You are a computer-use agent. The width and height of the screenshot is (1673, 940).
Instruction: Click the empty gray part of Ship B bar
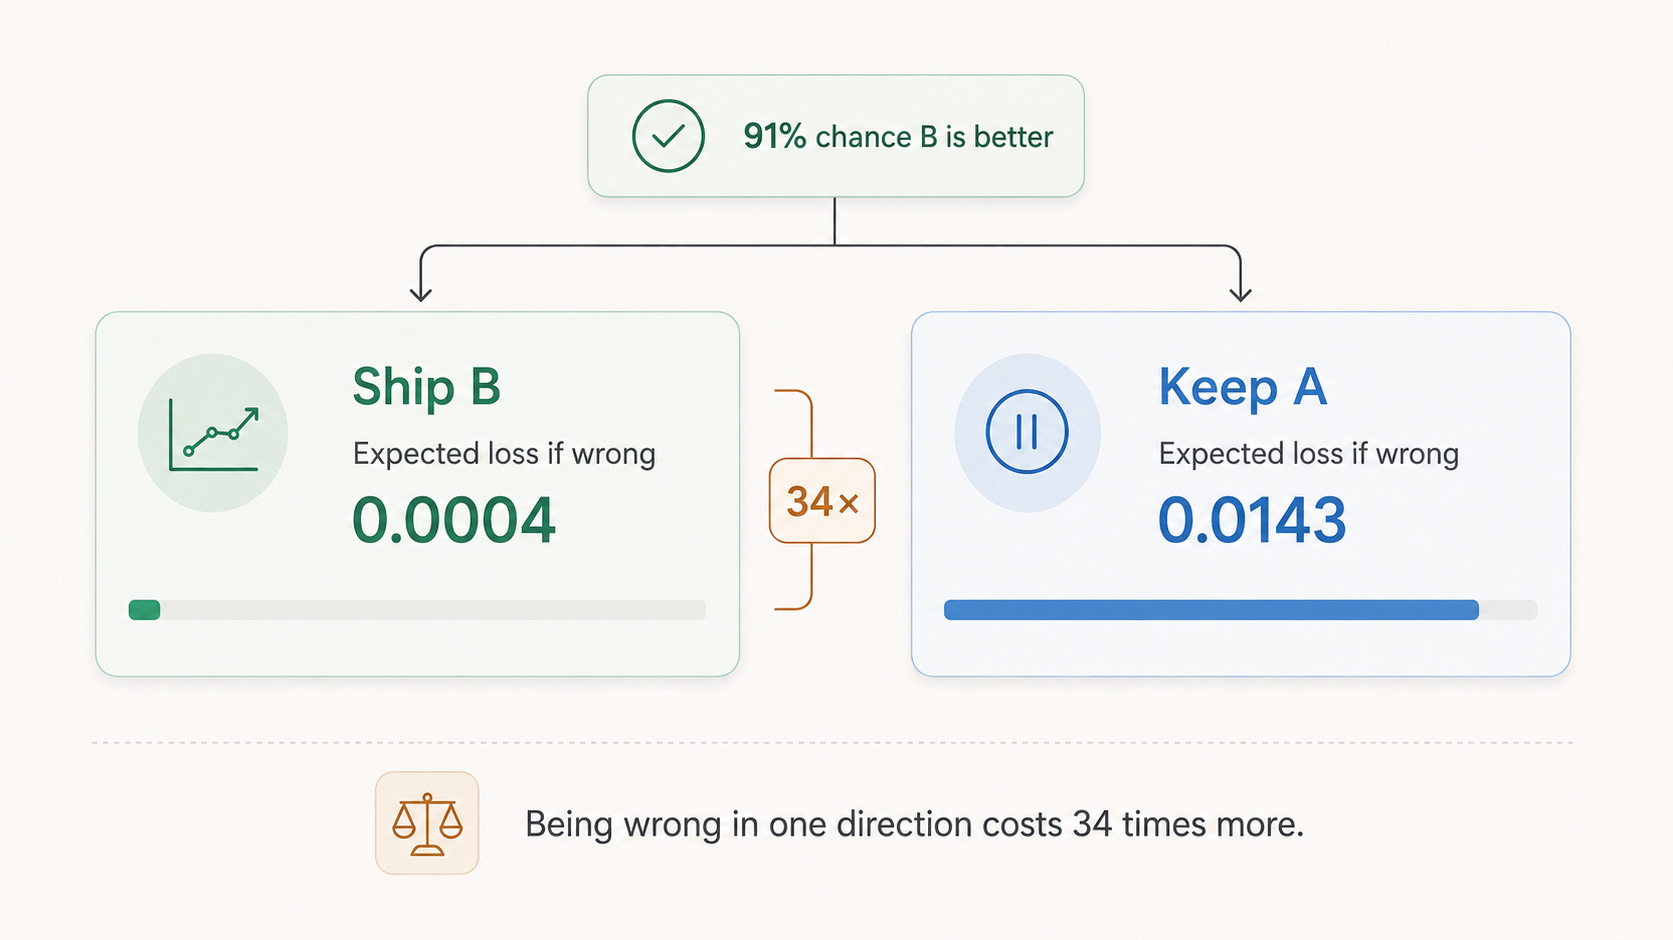[x=433, y=610]
